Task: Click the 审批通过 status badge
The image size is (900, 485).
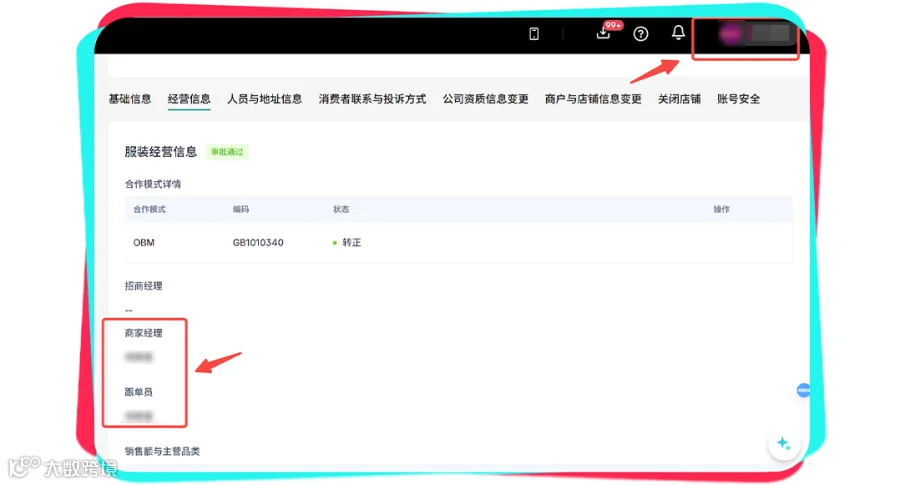Action: click(x=227, y=152)
